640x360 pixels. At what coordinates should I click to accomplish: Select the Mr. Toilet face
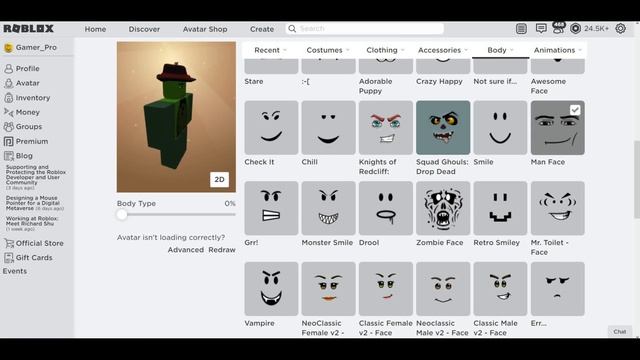558,208
